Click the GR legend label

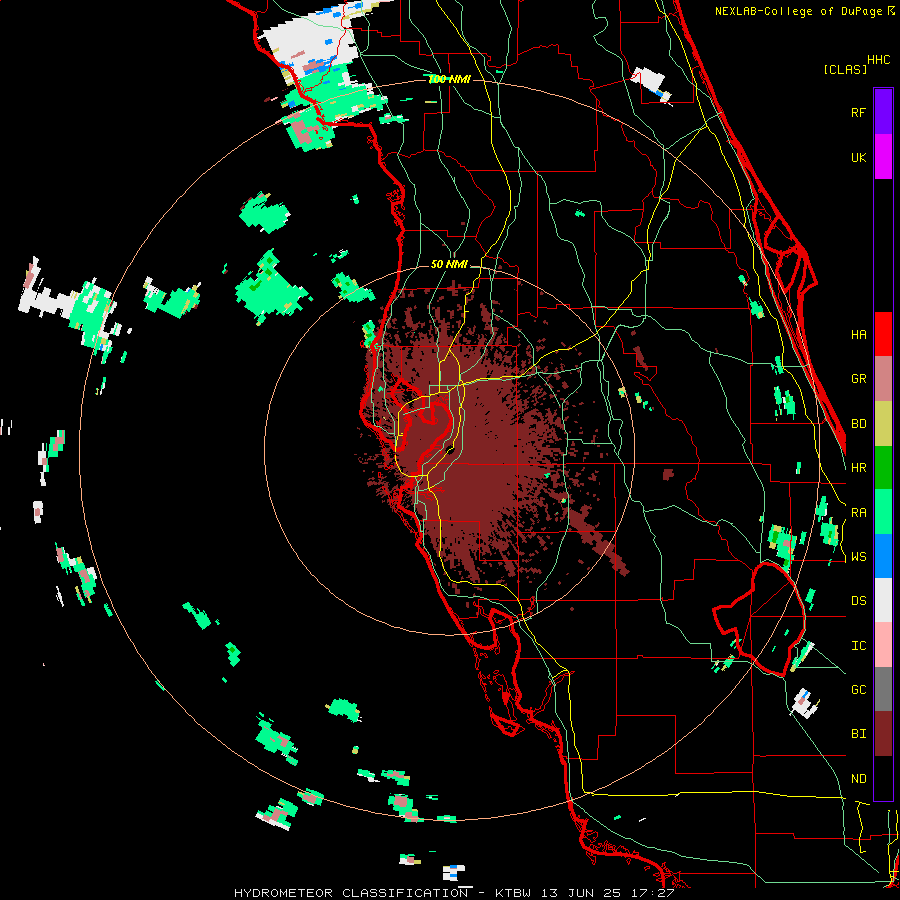click(x=858, y=379)
